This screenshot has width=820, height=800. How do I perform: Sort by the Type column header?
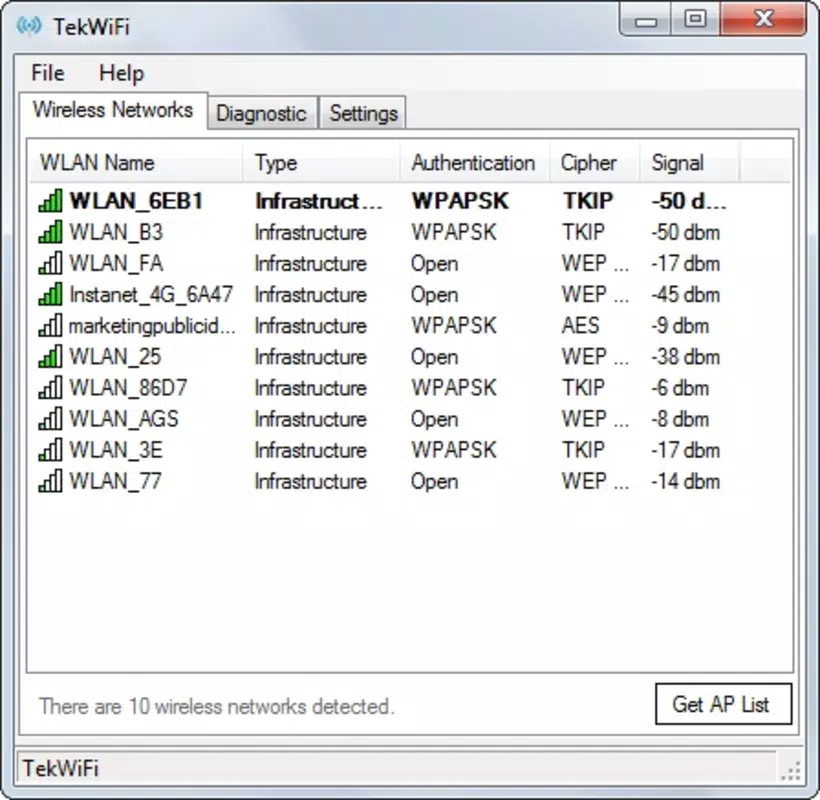(321, 163)
